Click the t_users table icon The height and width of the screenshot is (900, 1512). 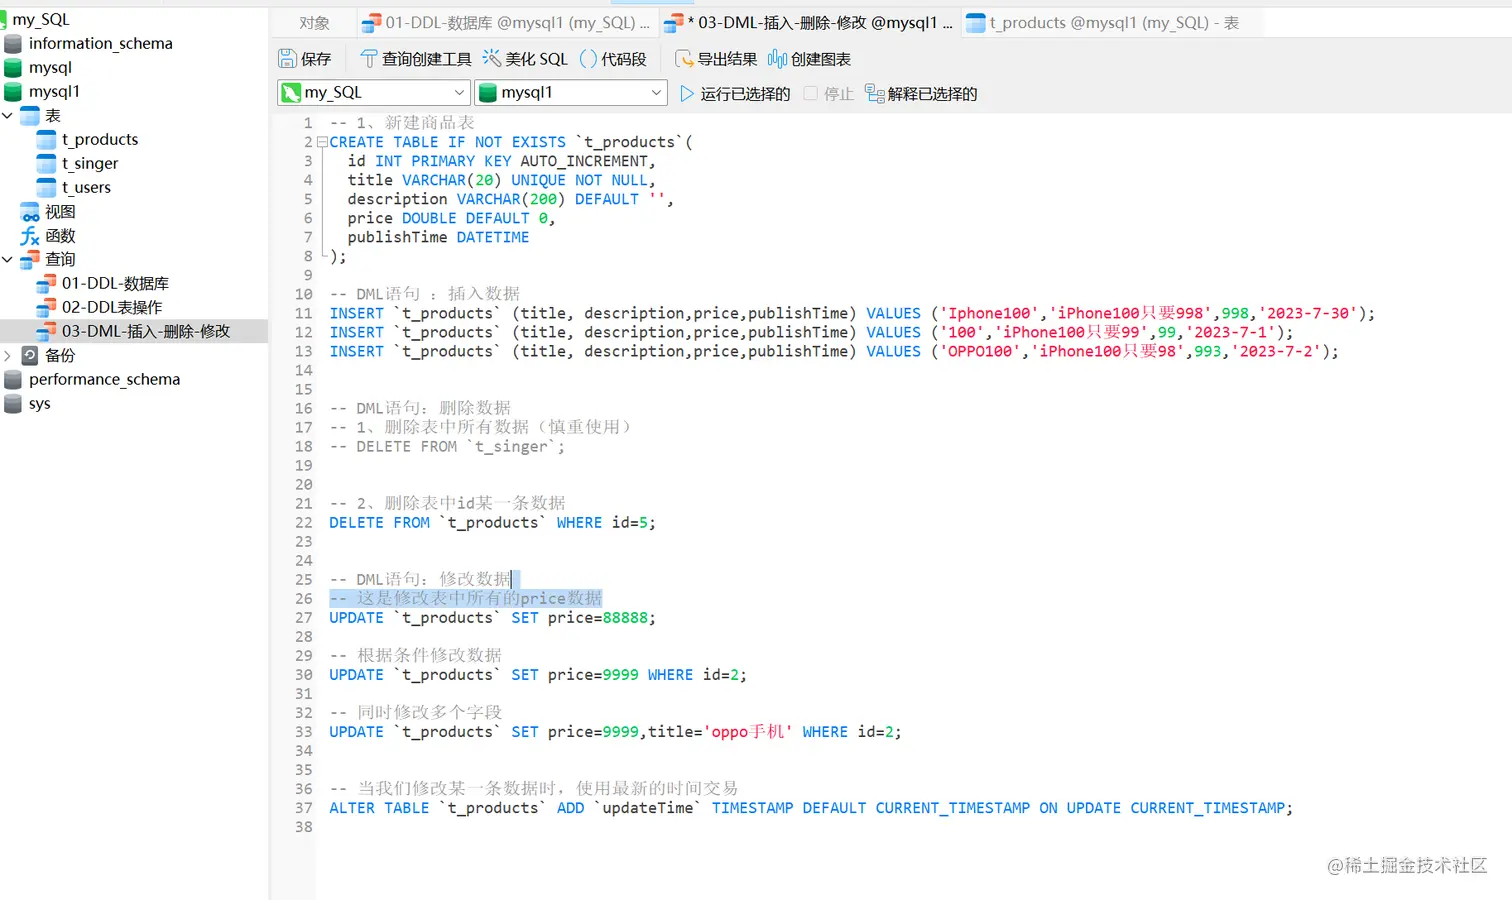[x=46, y=187]
